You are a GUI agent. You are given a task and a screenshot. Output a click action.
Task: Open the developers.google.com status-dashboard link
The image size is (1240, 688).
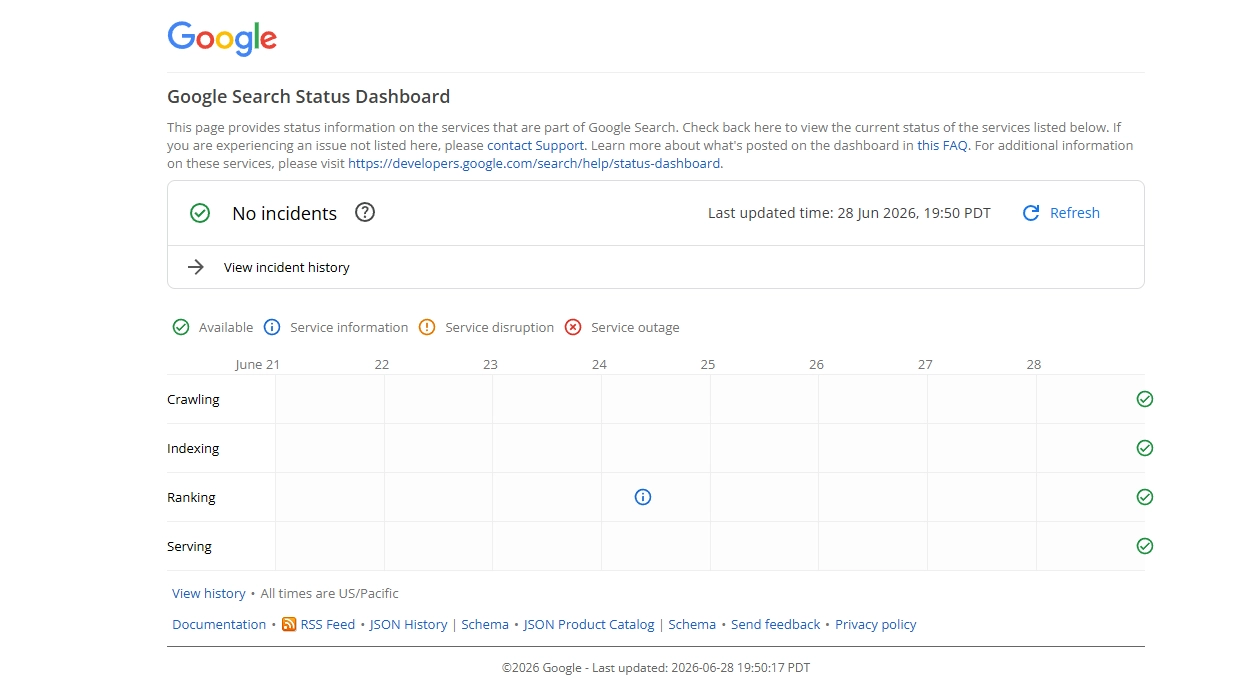(534, 163)
